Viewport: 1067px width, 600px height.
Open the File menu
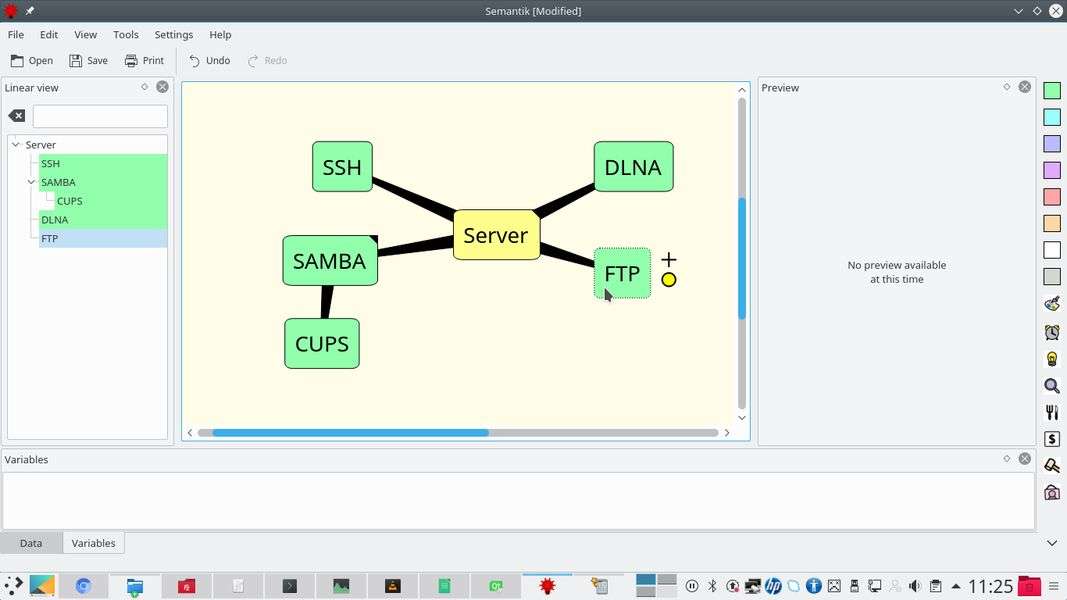point(16,35)
